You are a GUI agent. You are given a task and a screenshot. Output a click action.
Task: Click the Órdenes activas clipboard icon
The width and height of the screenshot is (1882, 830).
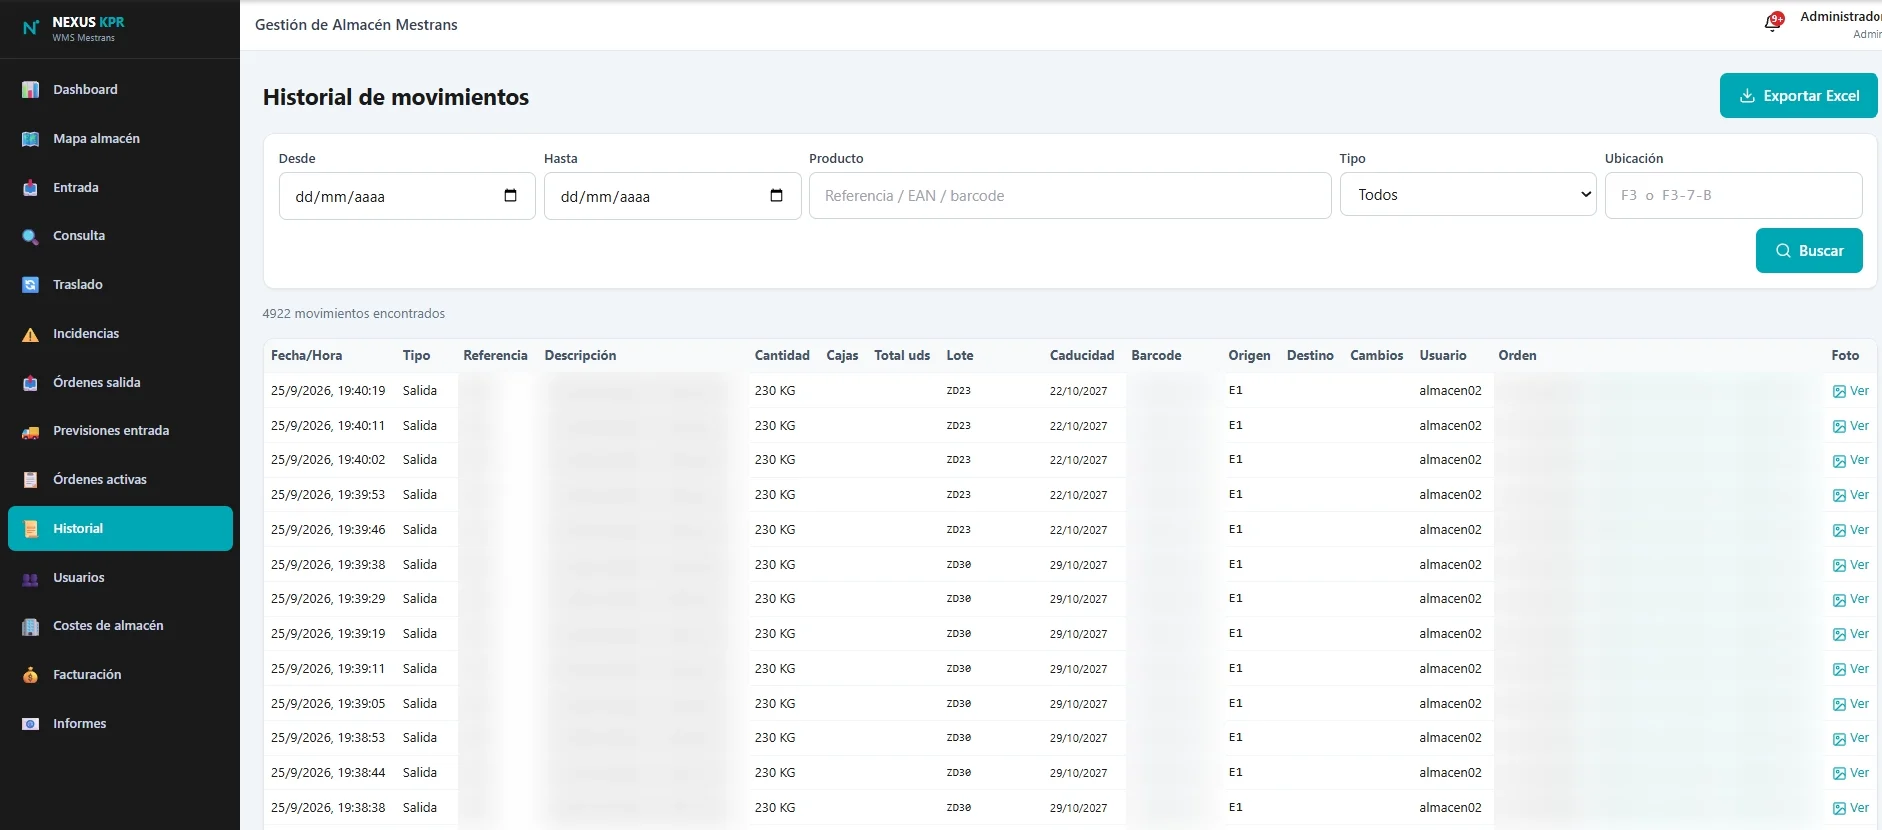click(31, 480)
